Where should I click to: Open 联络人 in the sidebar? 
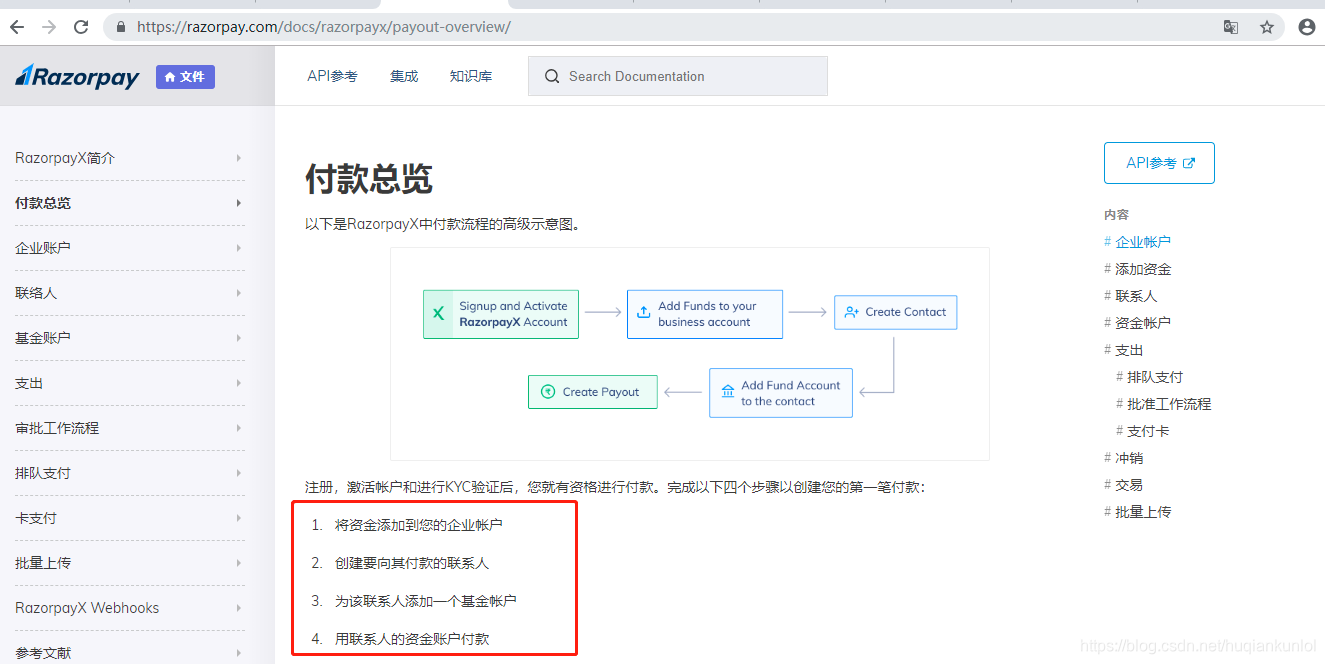tap(36, 293)
